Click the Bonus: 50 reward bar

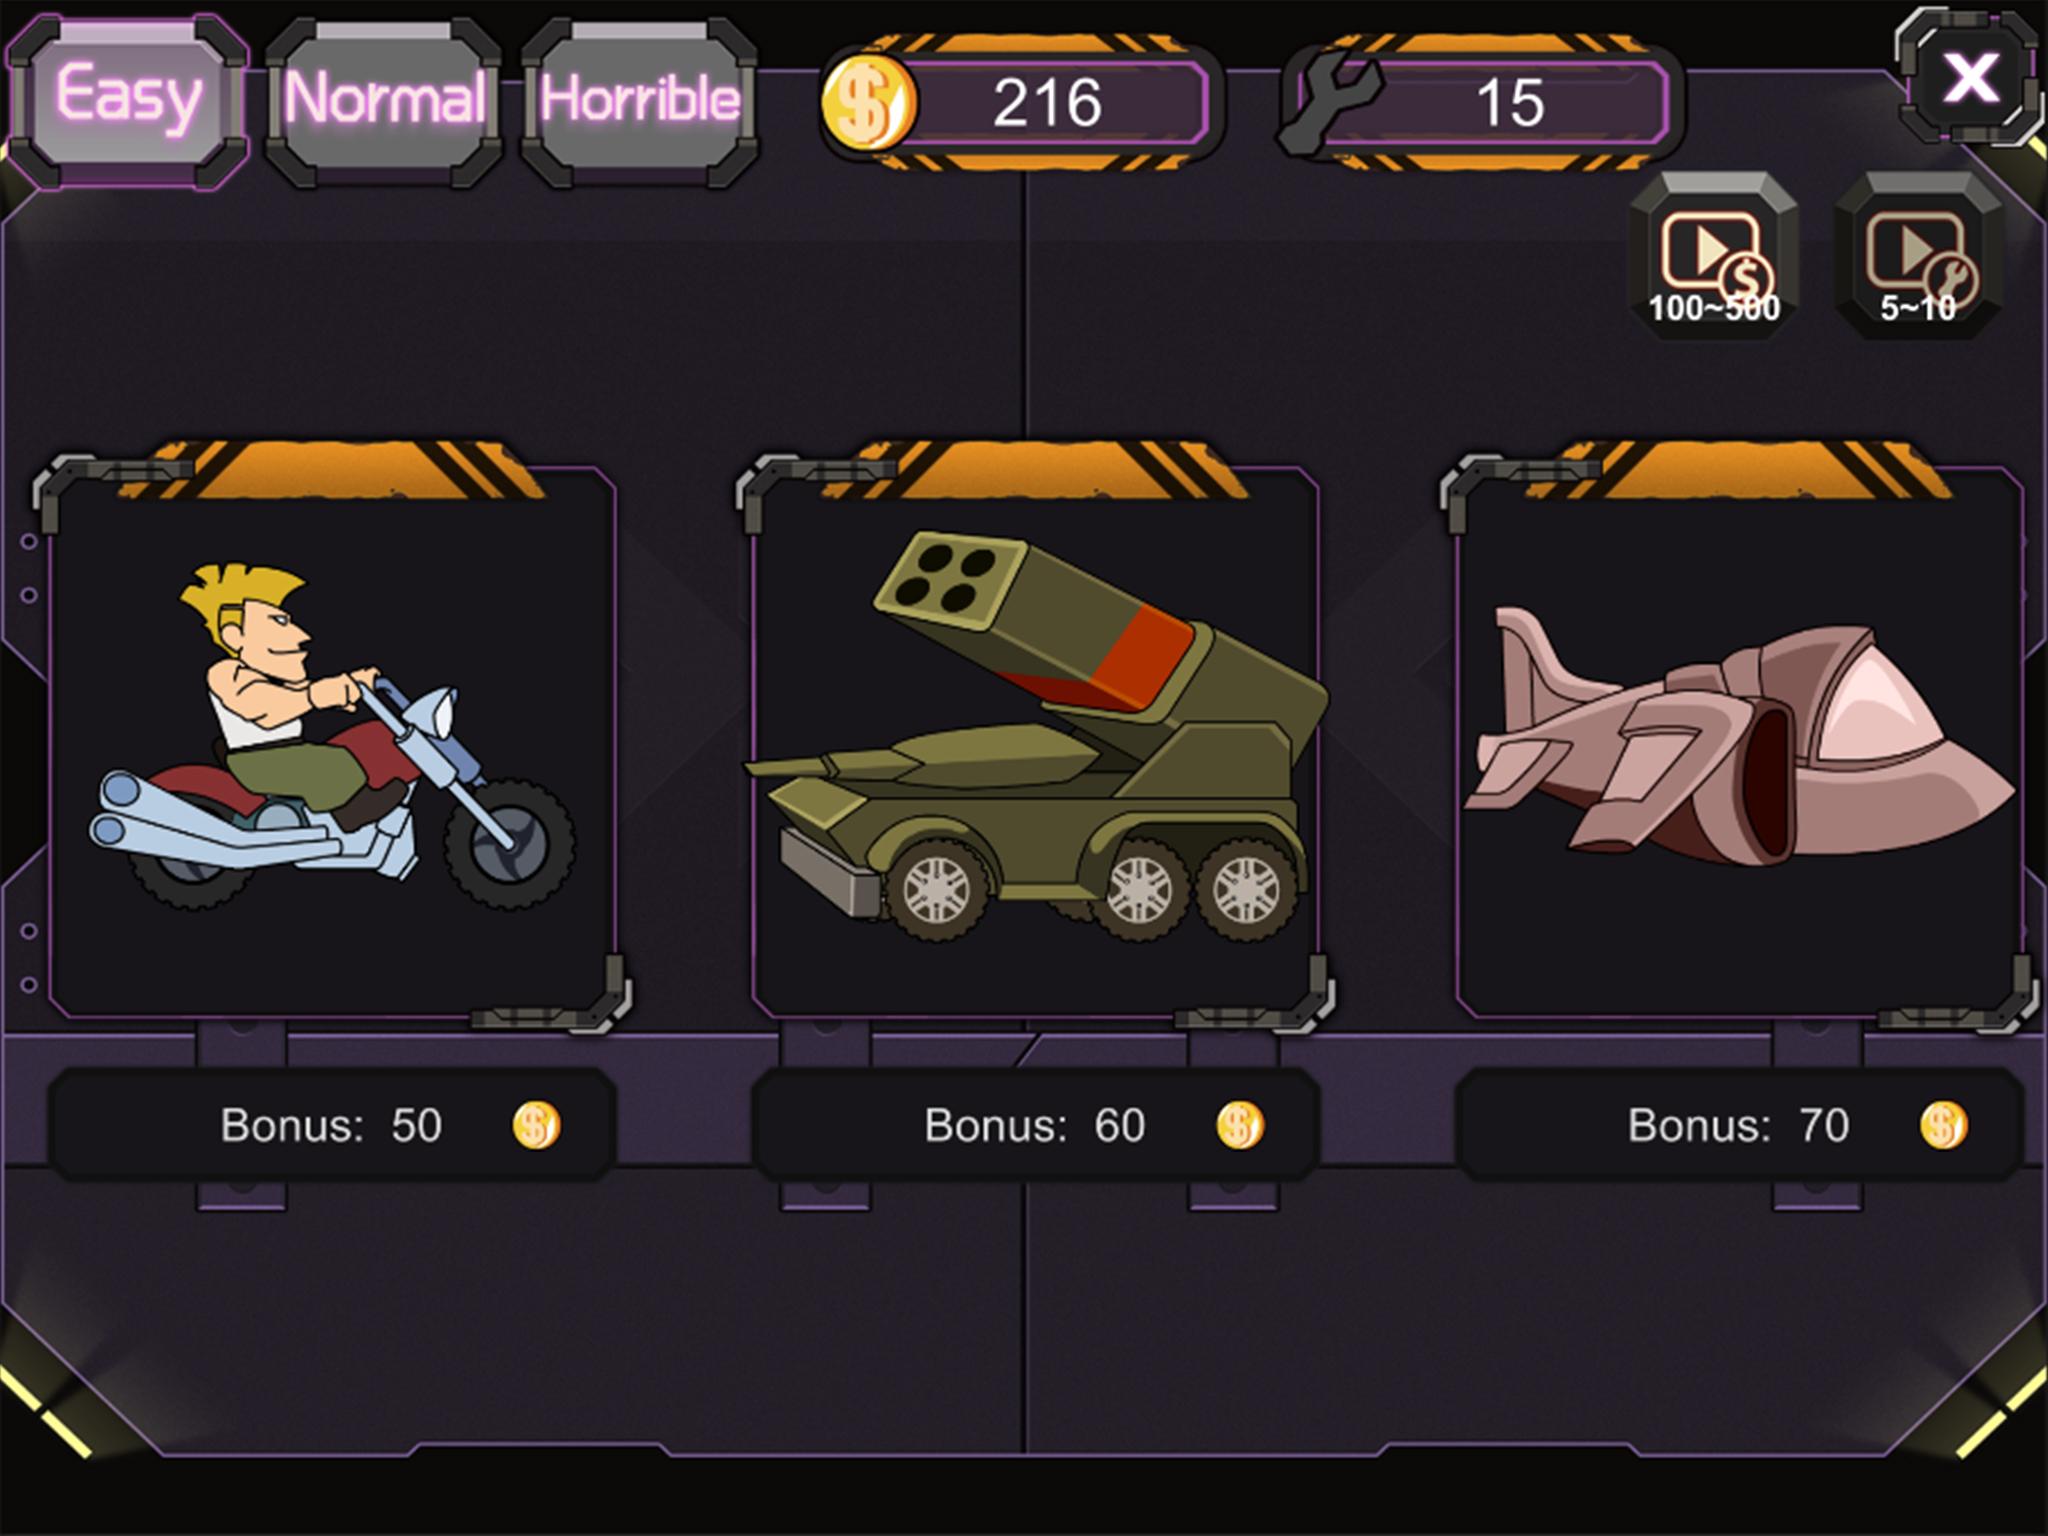coord(332,1125)
